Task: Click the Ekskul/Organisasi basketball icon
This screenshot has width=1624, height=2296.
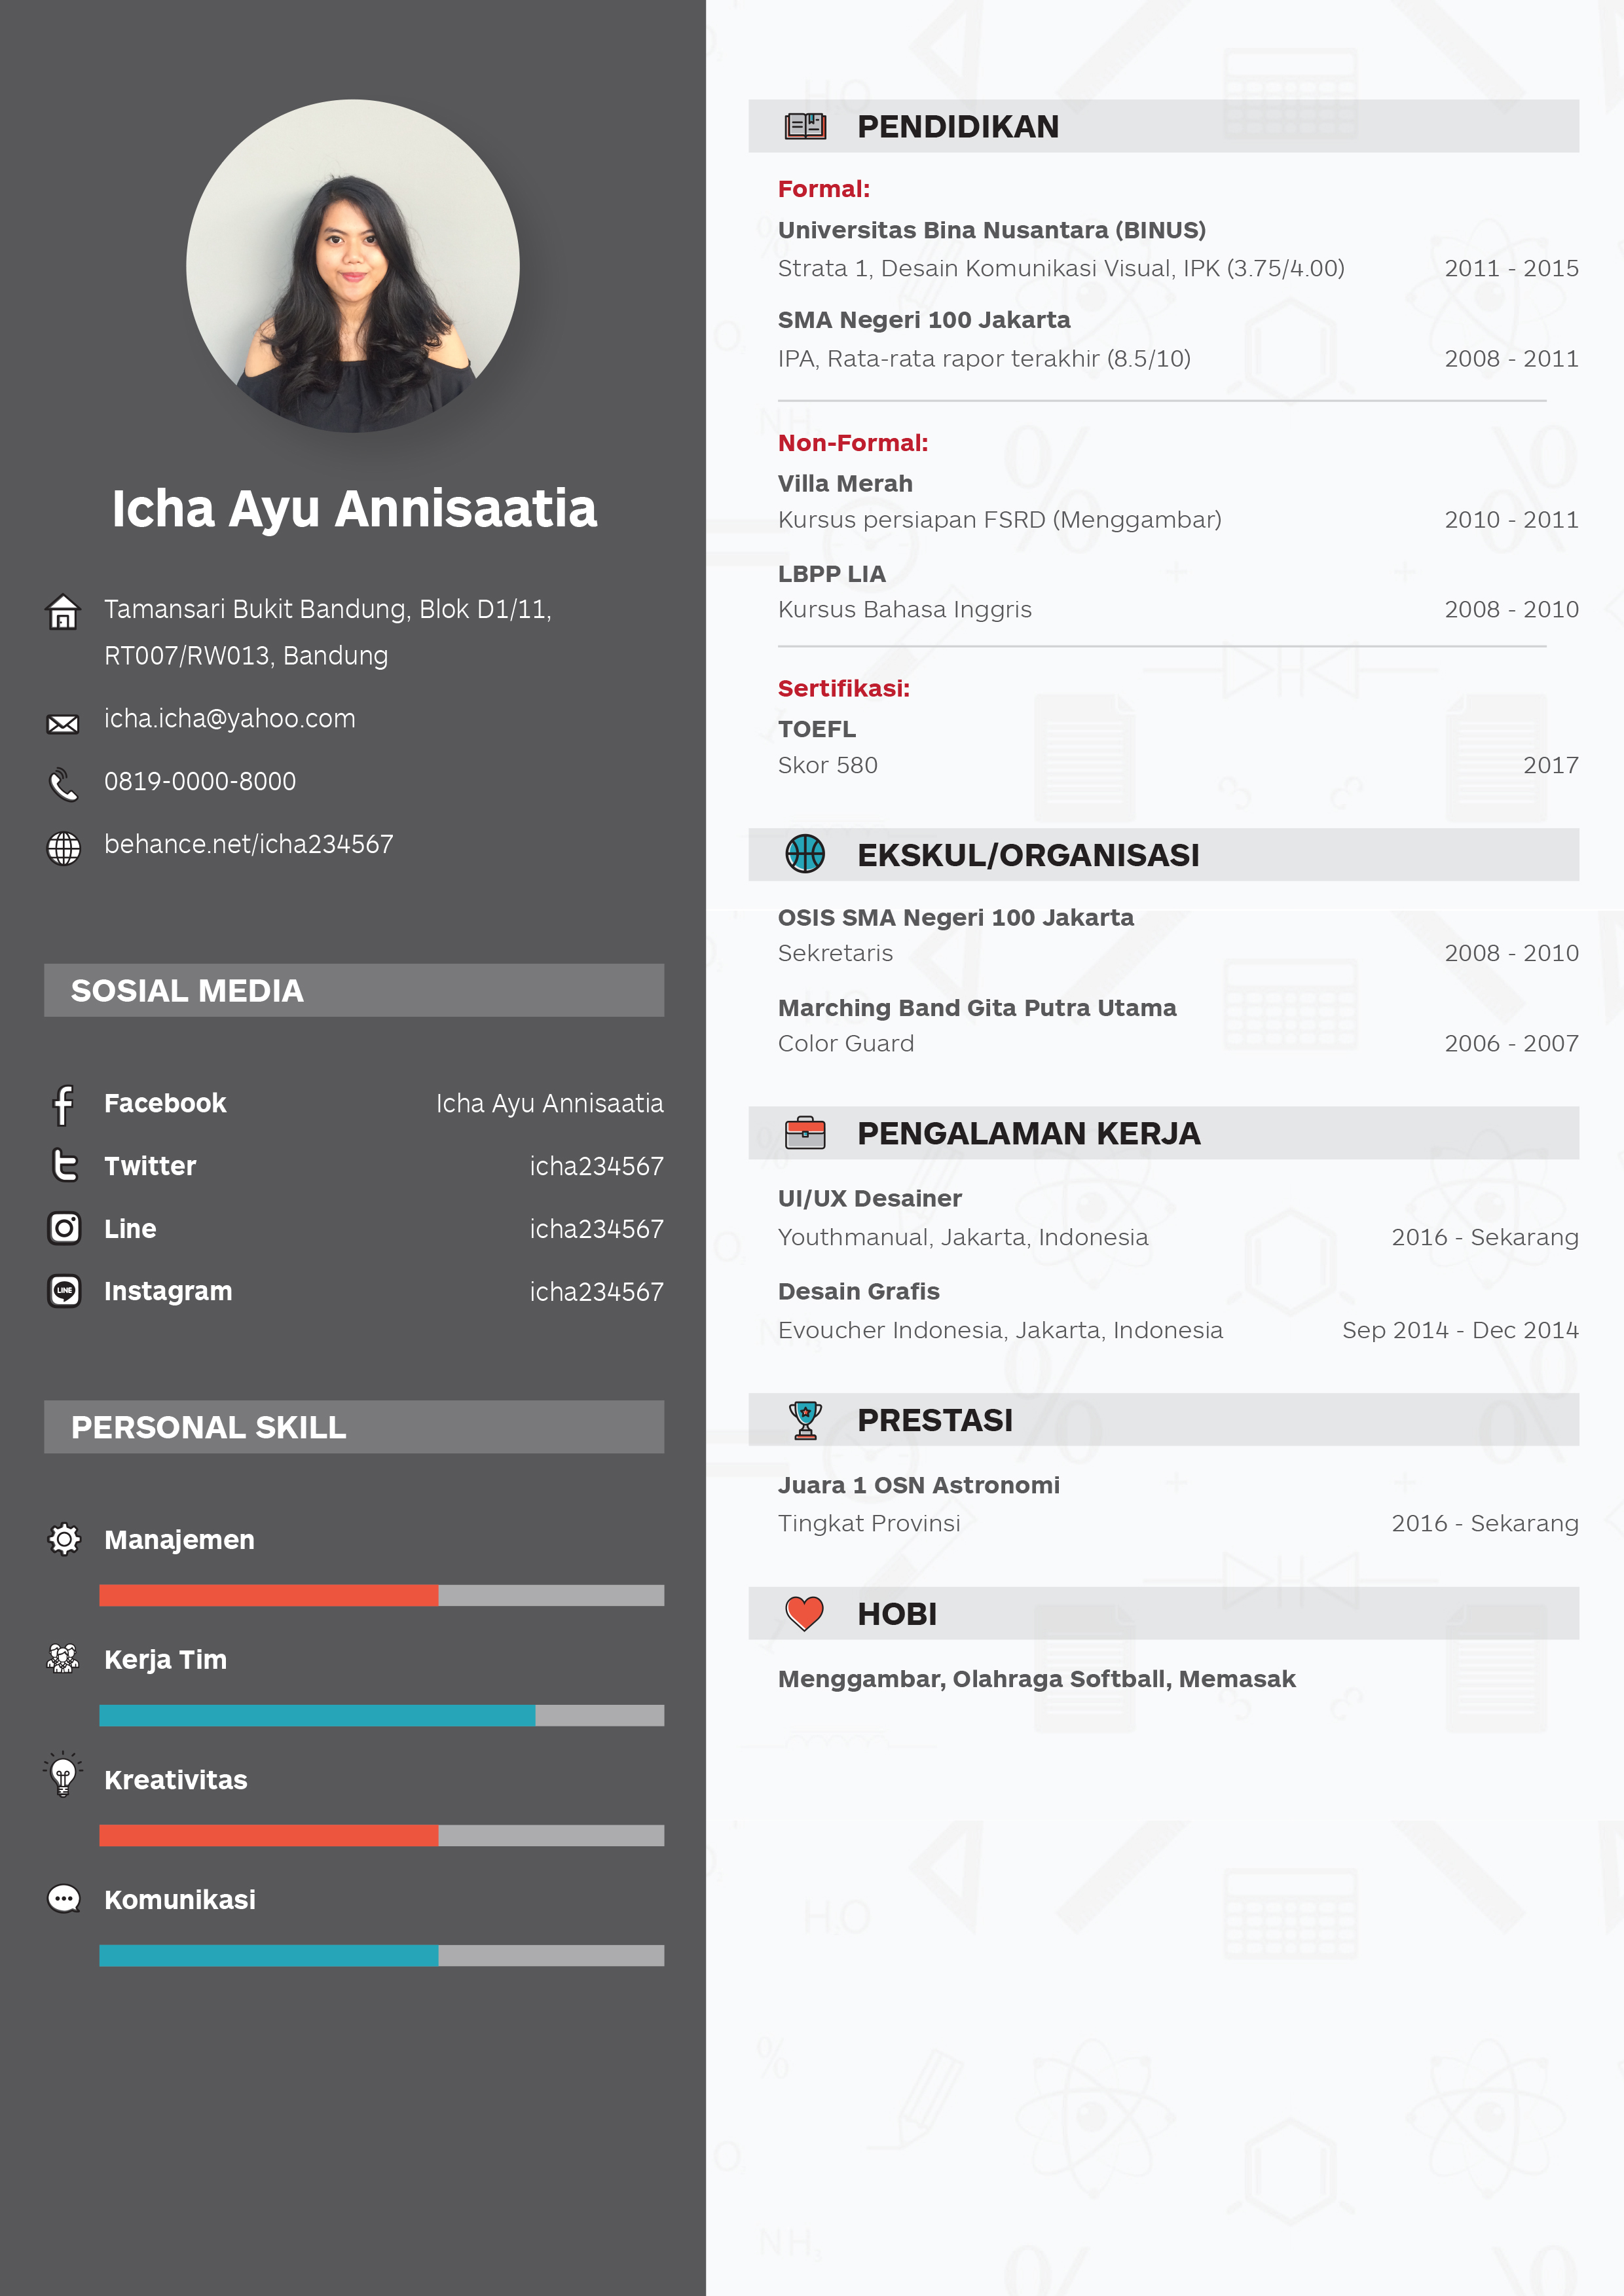Action: [x=805, y=861]
